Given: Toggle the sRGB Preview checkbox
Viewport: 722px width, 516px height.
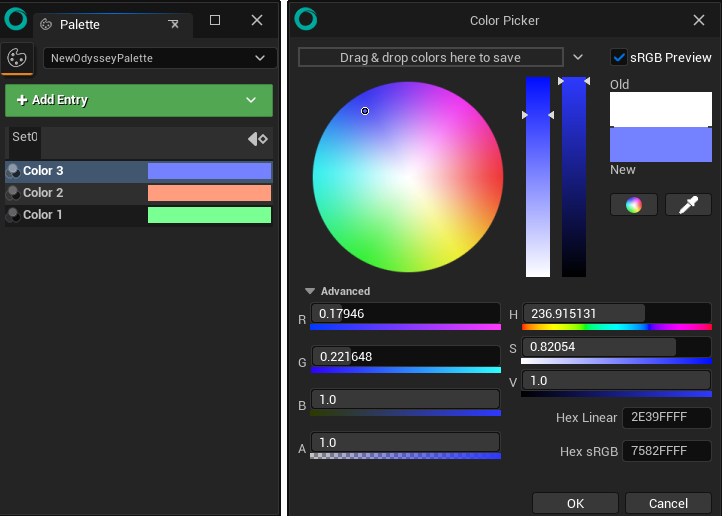Looking at the screenshot, I should pos(618,58).
